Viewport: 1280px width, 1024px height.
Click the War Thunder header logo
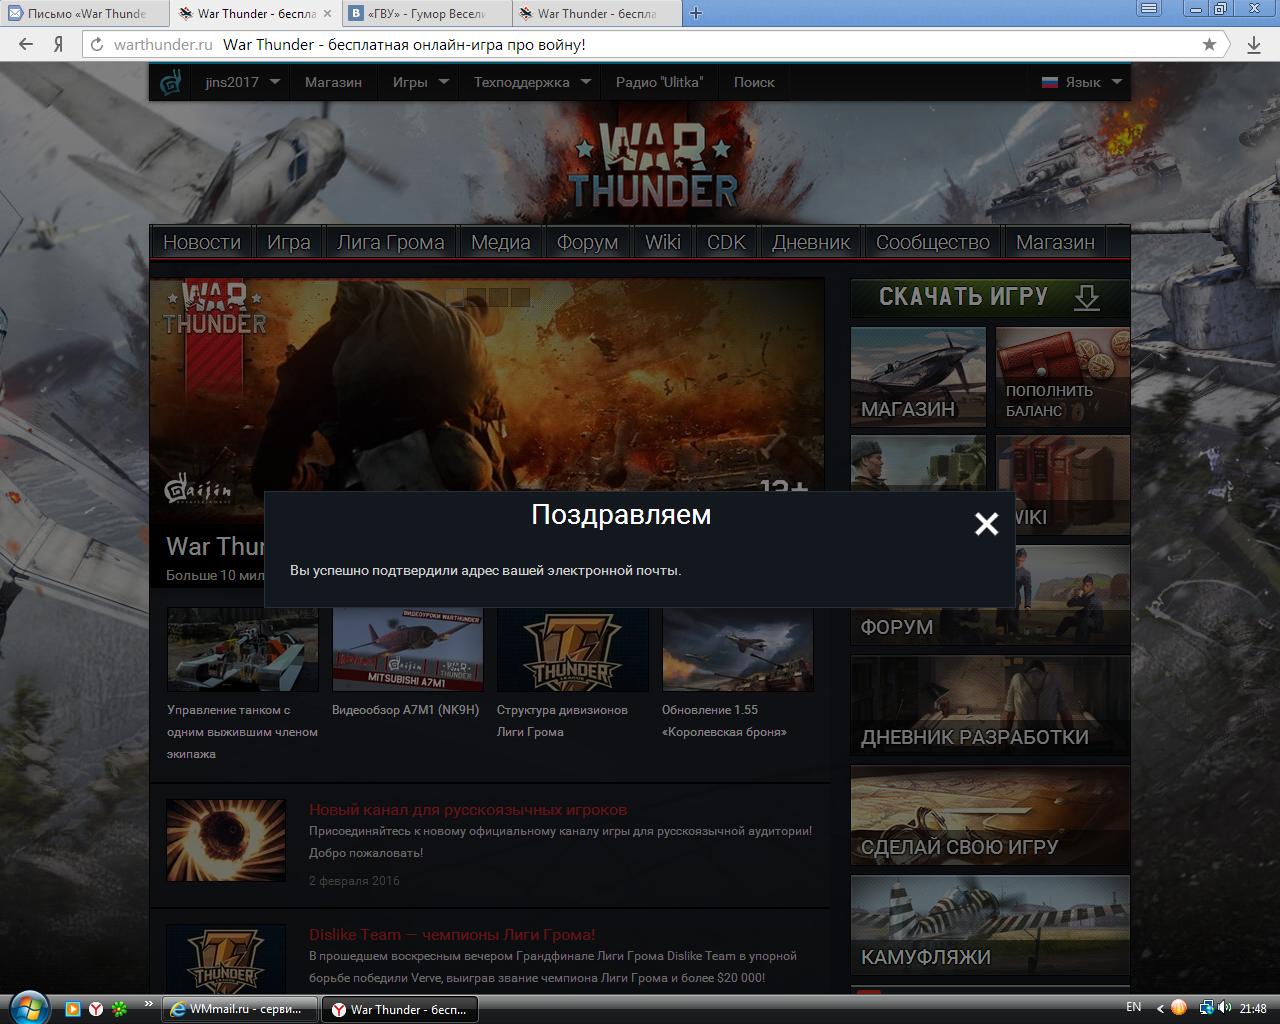tap(653, 165)
